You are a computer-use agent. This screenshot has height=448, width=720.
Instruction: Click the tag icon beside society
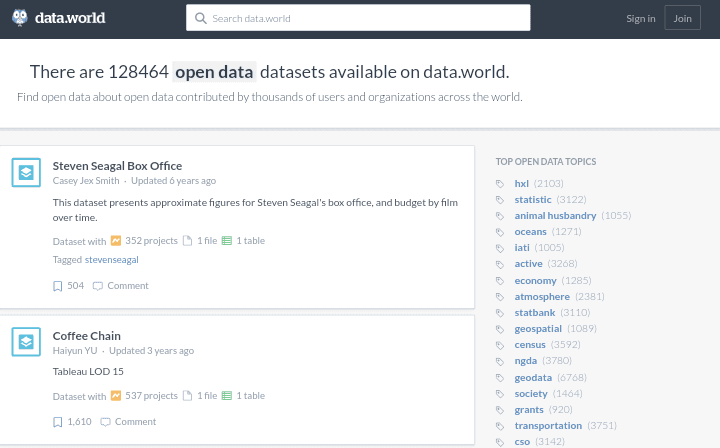[500, 394]
